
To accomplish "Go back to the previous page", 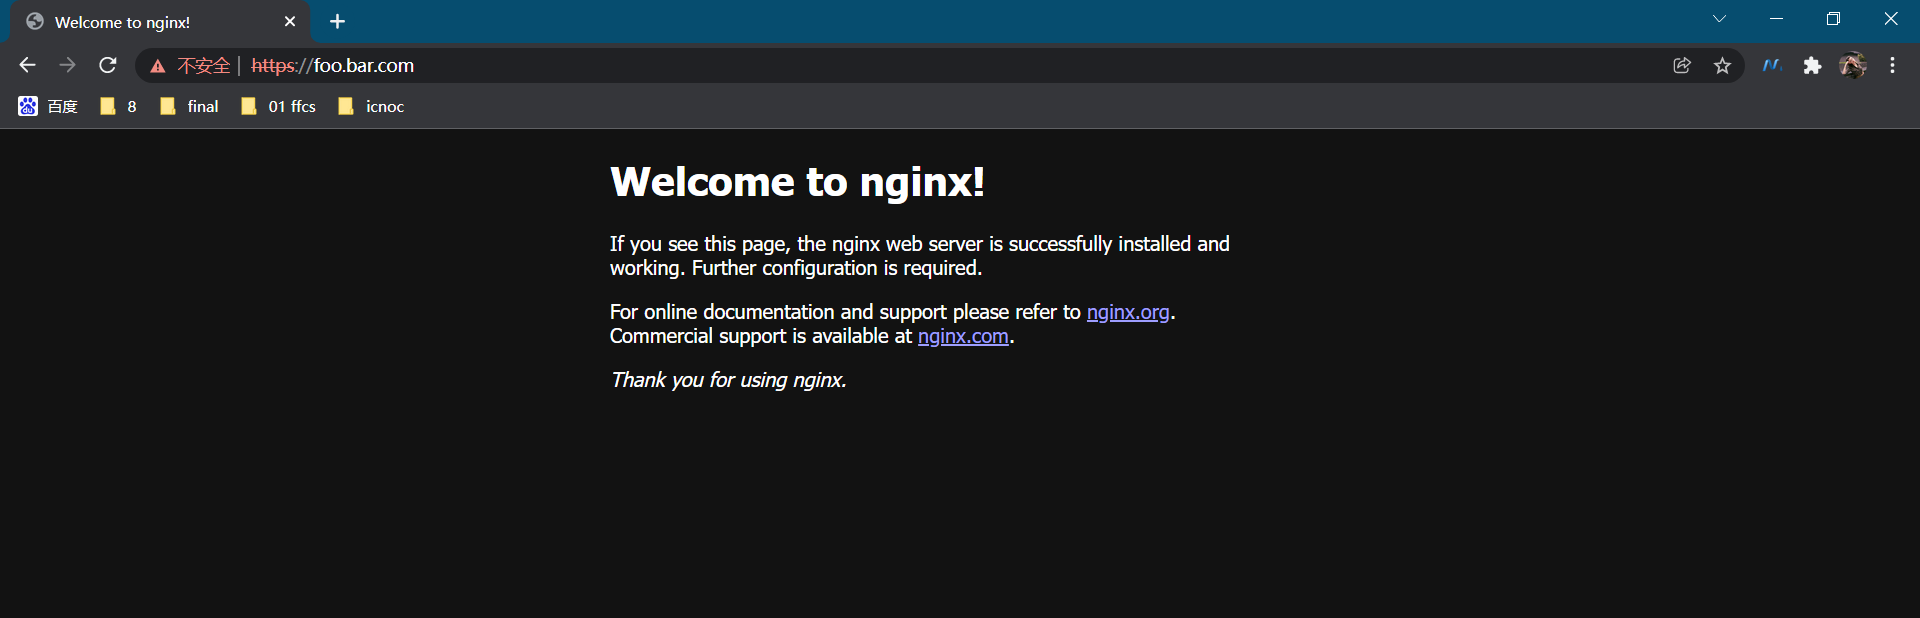I will 27,65.
